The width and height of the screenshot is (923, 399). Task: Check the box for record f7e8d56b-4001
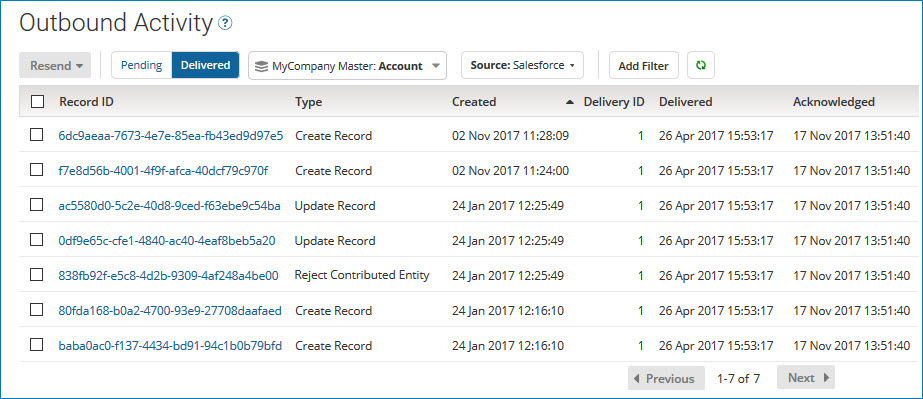point(36,170)
